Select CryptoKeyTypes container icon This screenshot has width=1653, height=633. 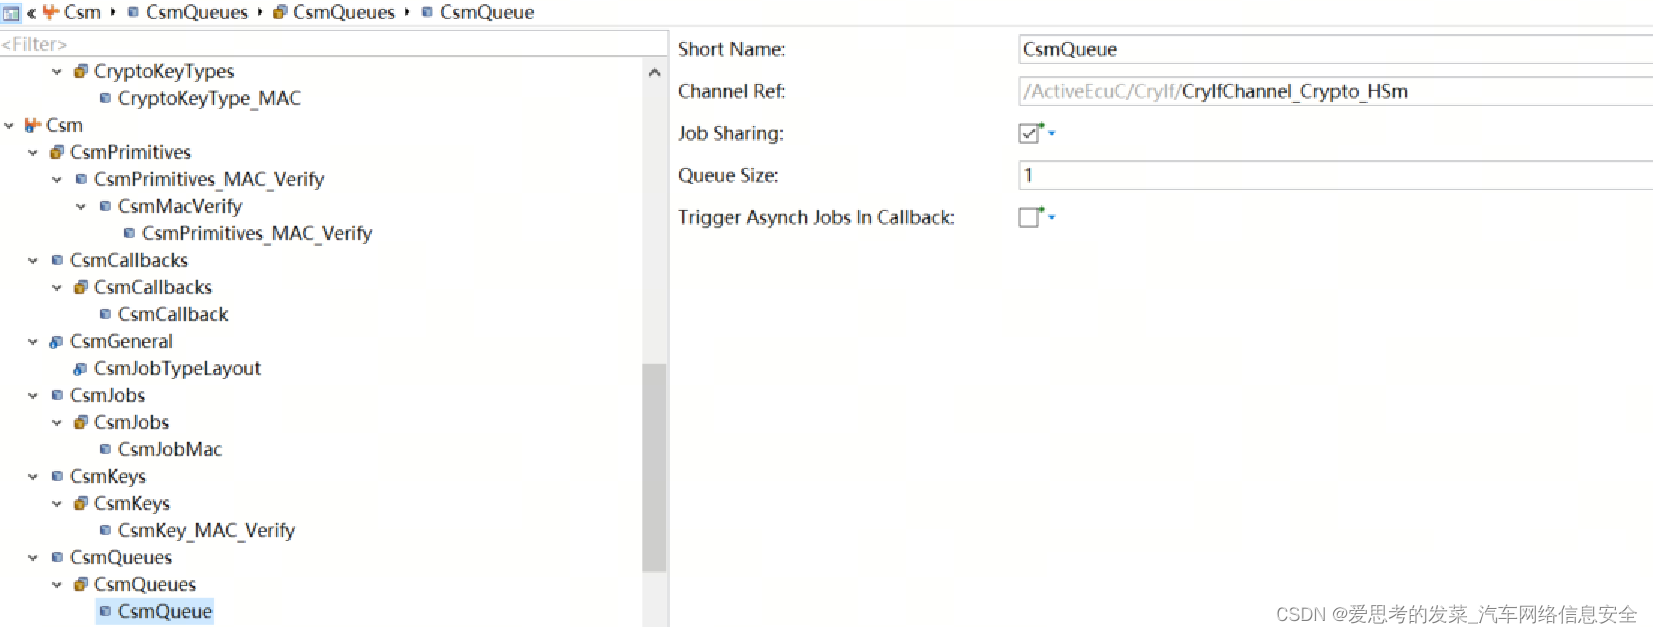click(x=81, y=71)
